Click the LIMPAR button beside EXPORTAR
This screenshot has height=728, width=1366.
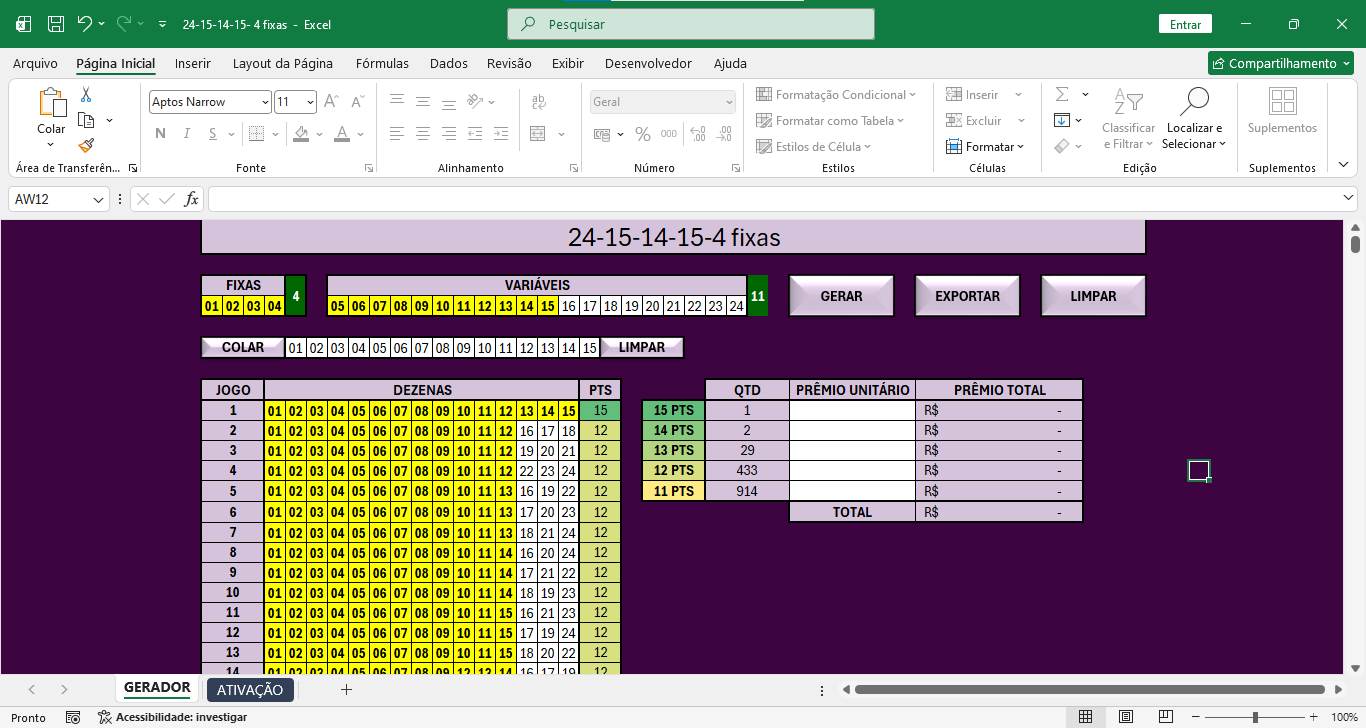[1093, 296]
